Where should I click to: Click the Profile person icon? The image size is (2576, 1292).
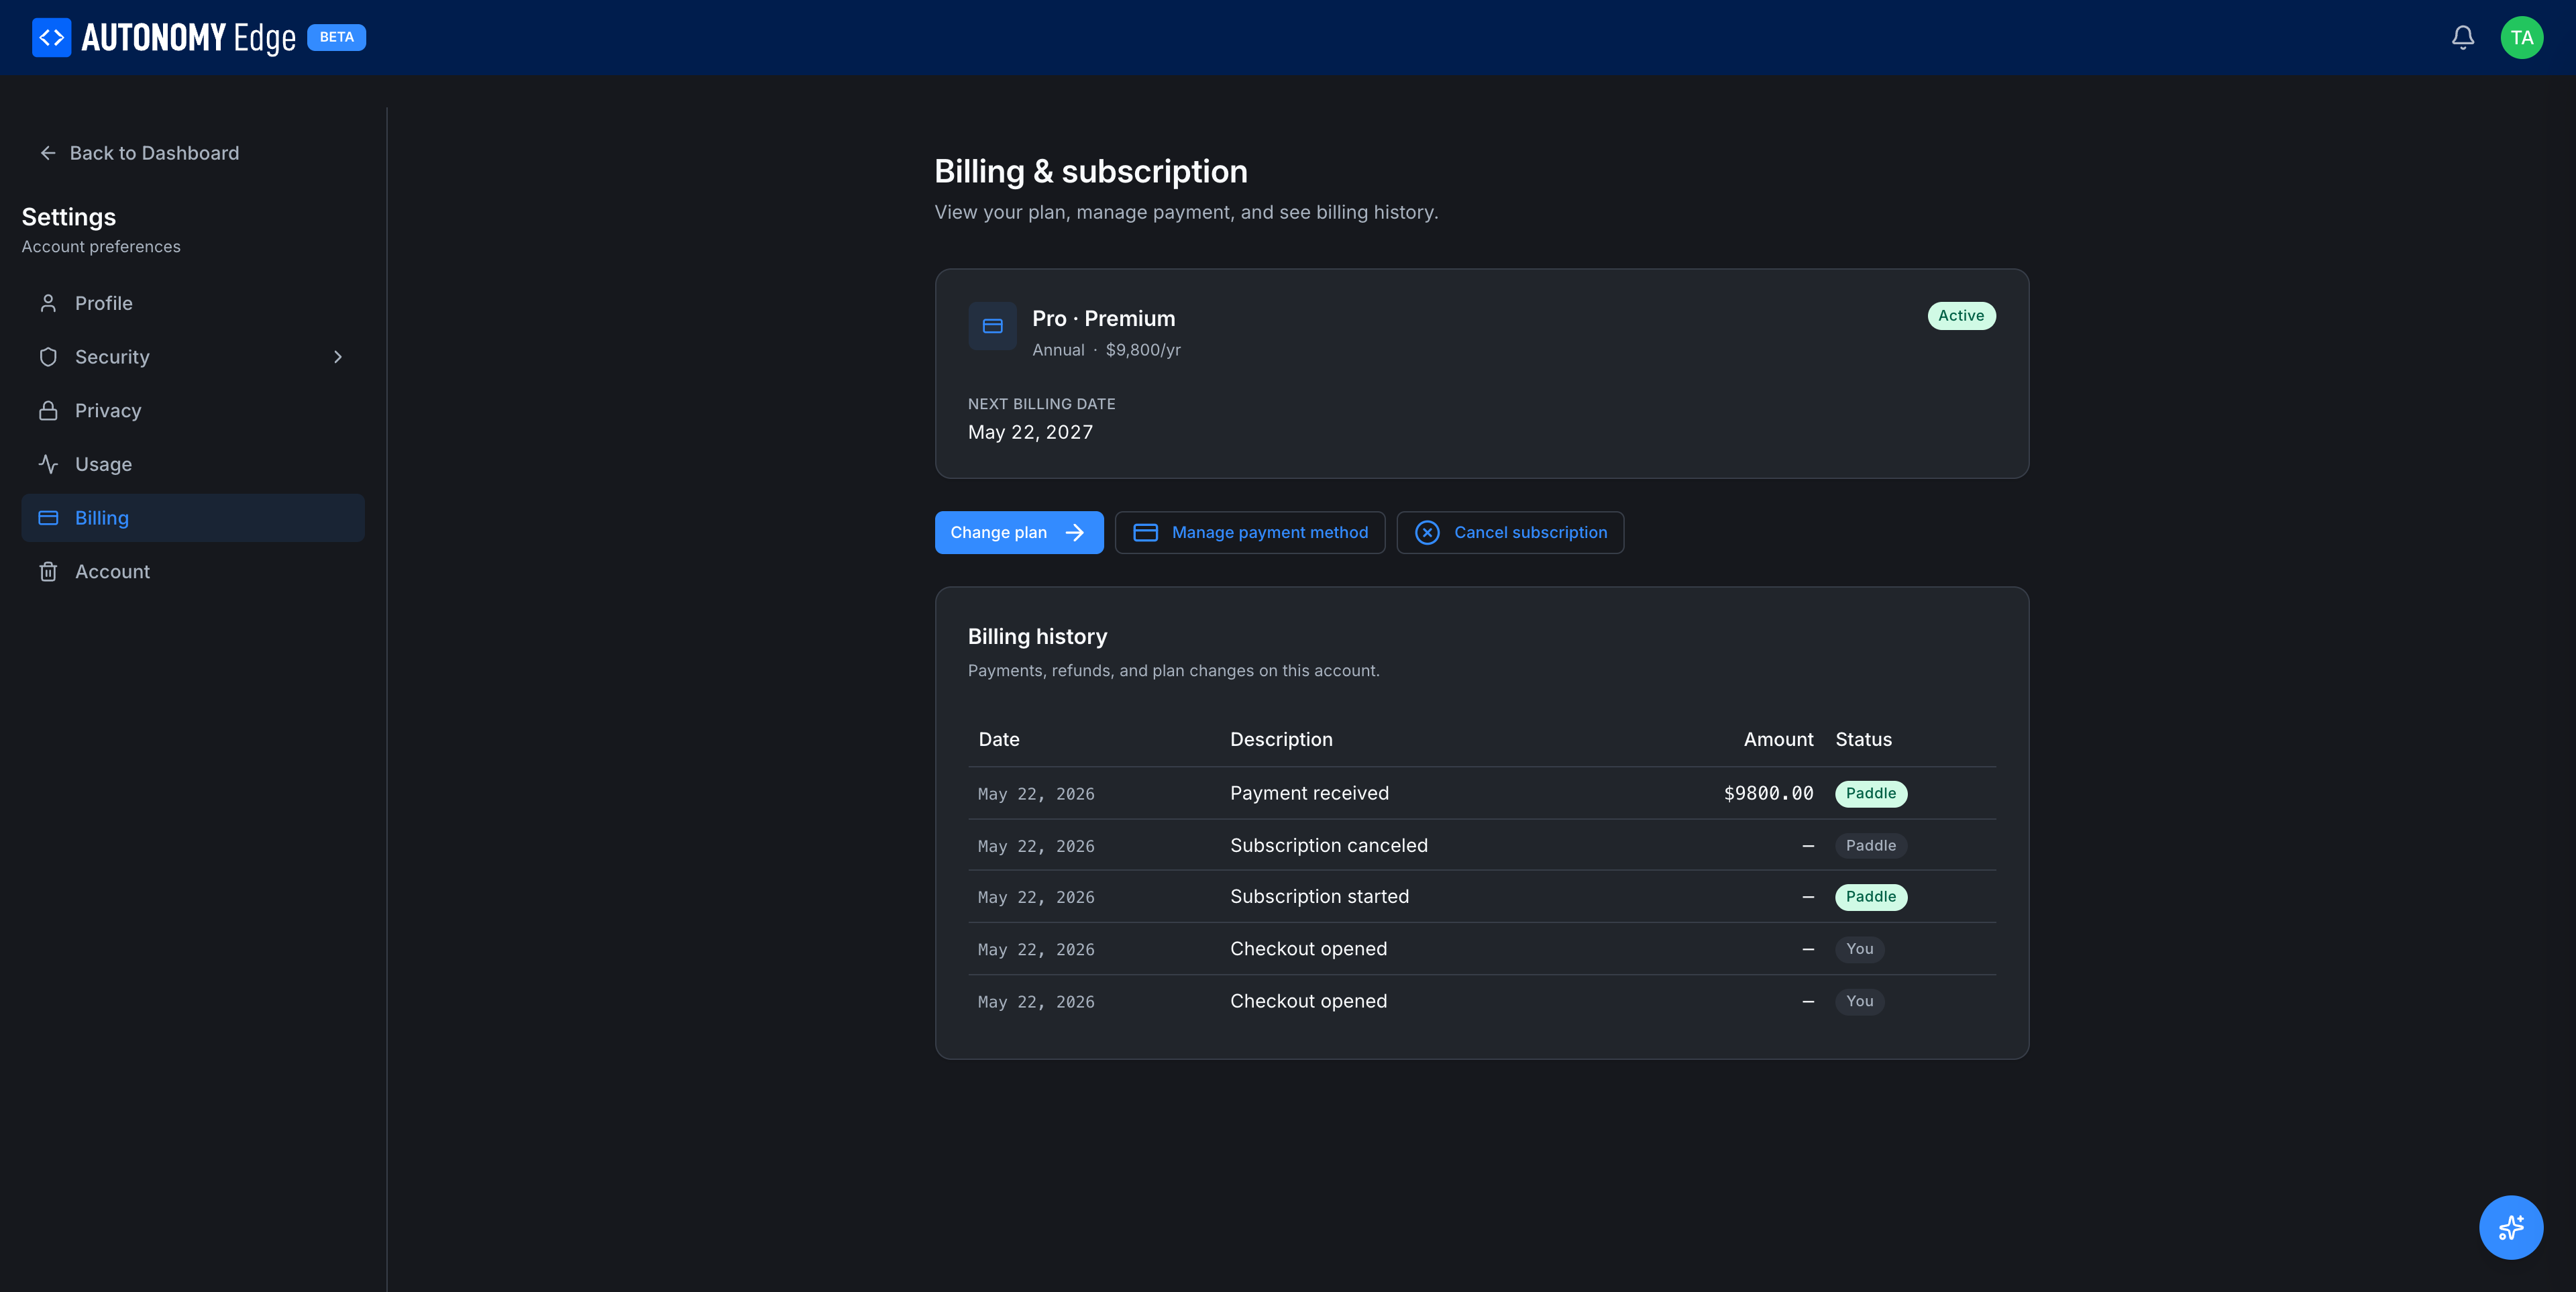[48, 303]
